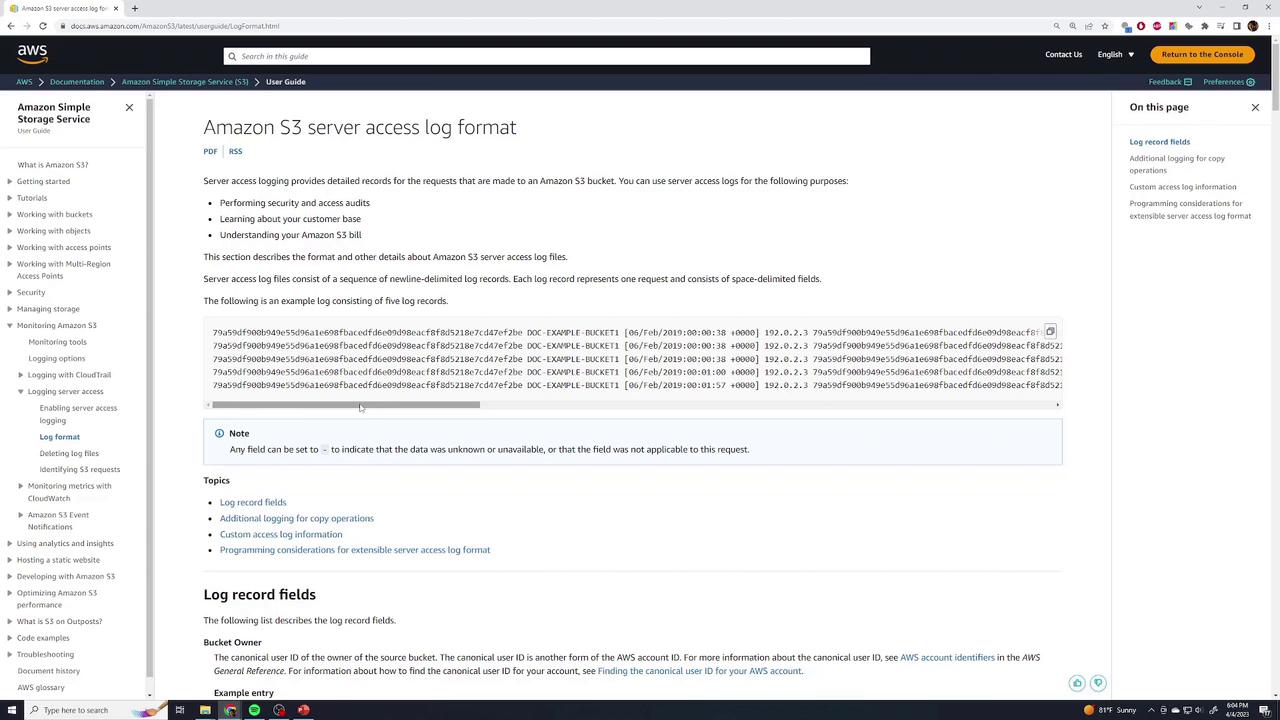
Task: Open the active browser tab S3 server access log
Action: coord(62,8)
